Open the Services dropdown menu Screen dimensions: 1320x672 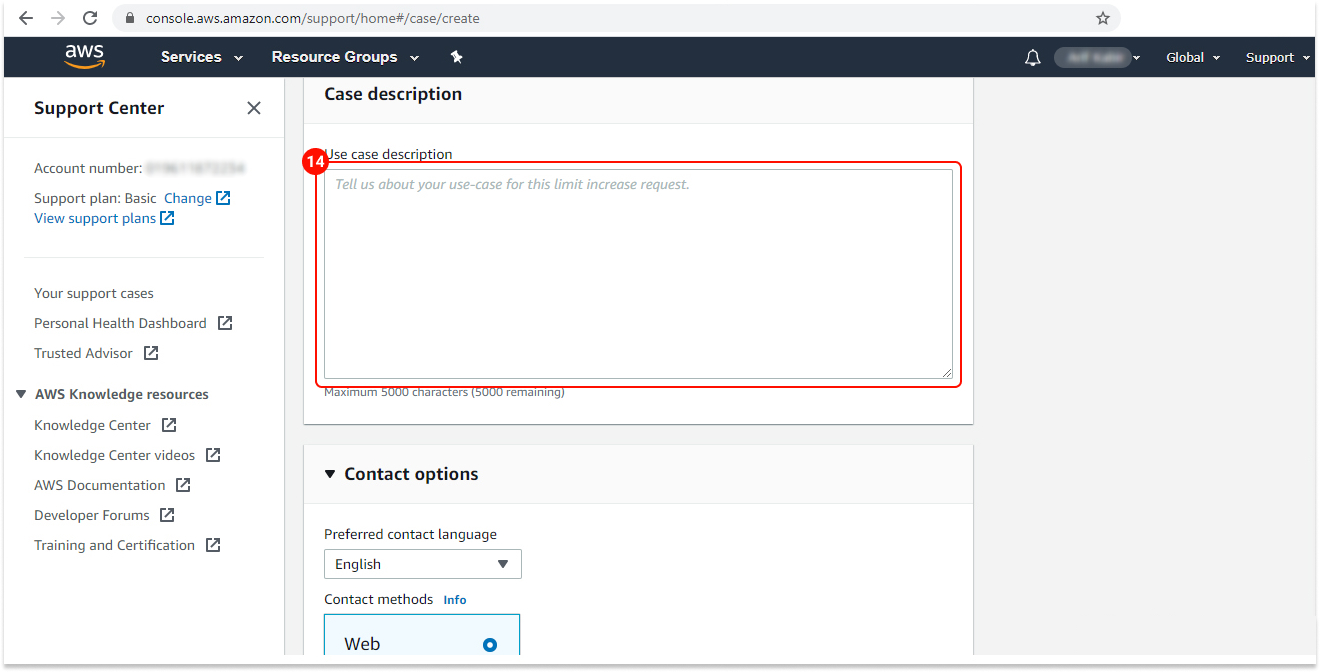tap(202, 57)
